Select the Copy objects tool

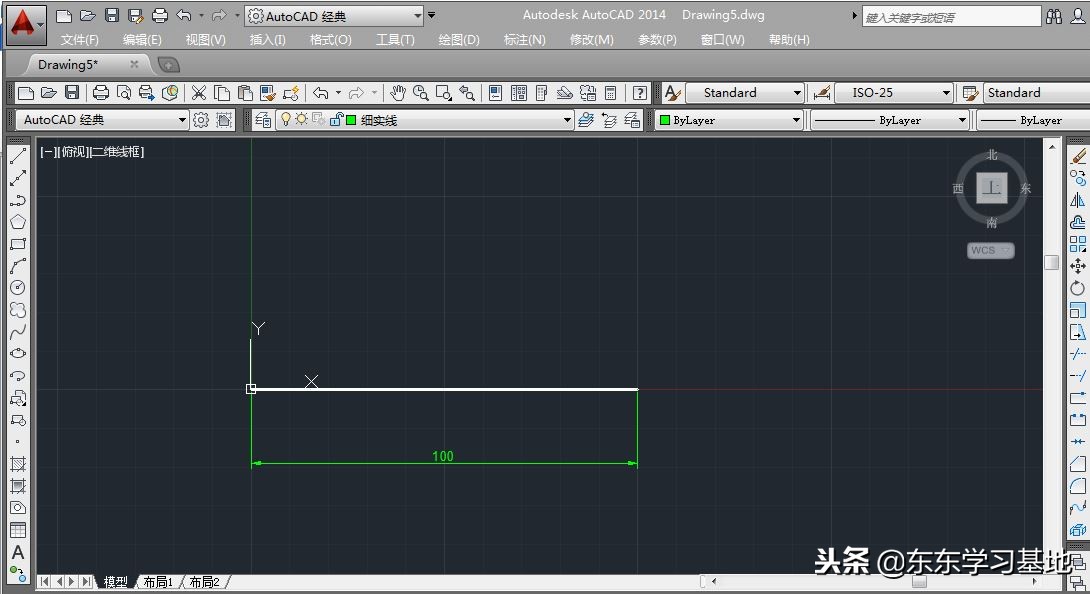pos(1078,178)
